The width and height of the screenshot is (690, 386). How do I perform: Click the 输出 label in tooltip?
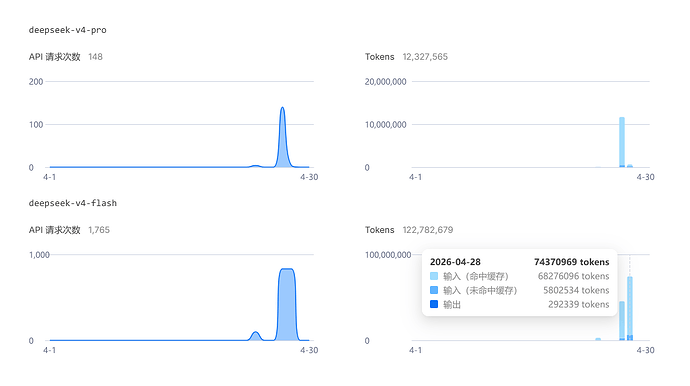tap(451, 304)
